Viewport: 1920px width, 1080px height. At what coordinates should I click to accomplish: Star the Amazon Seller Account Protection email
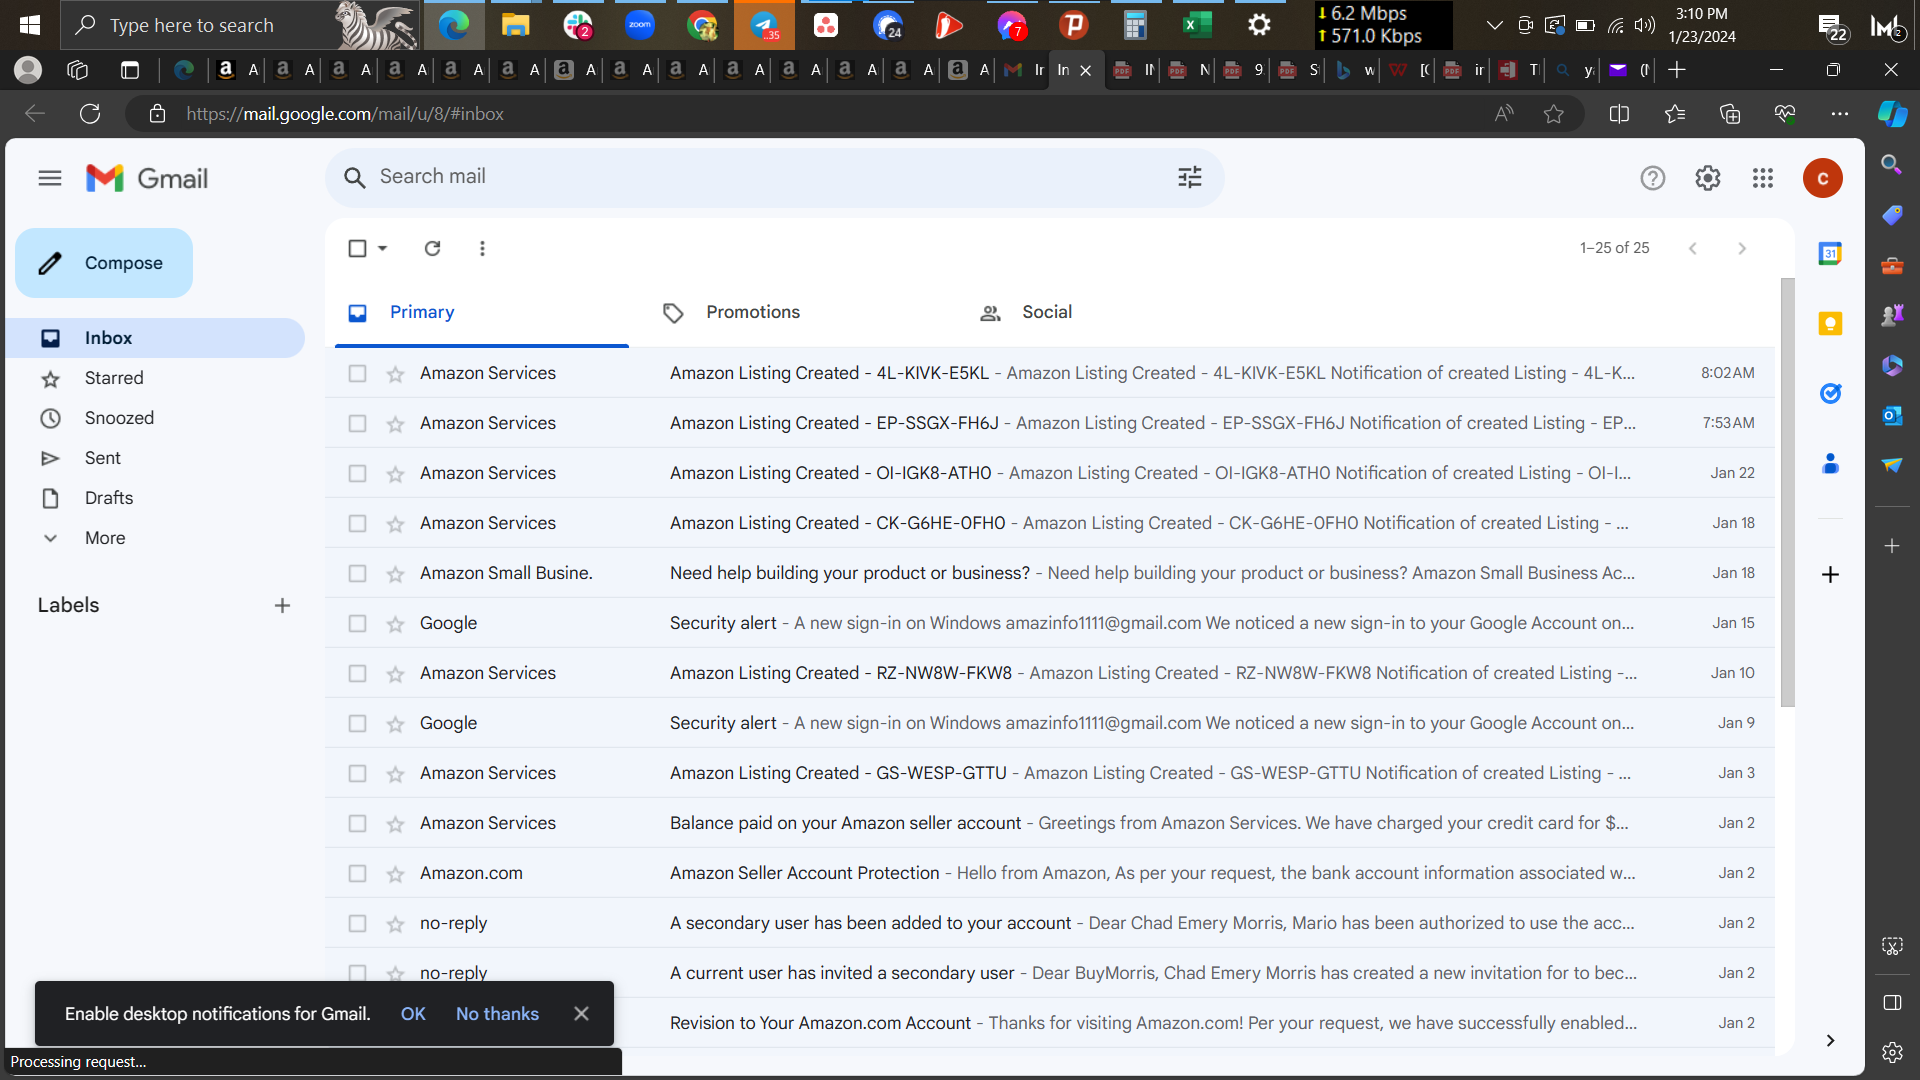(x=395, y=874)
